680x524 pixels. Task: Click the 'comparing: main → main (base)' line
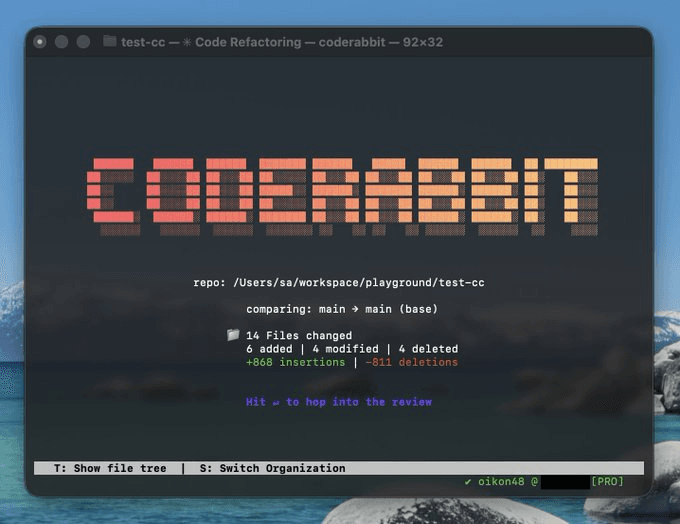point(342,309)
